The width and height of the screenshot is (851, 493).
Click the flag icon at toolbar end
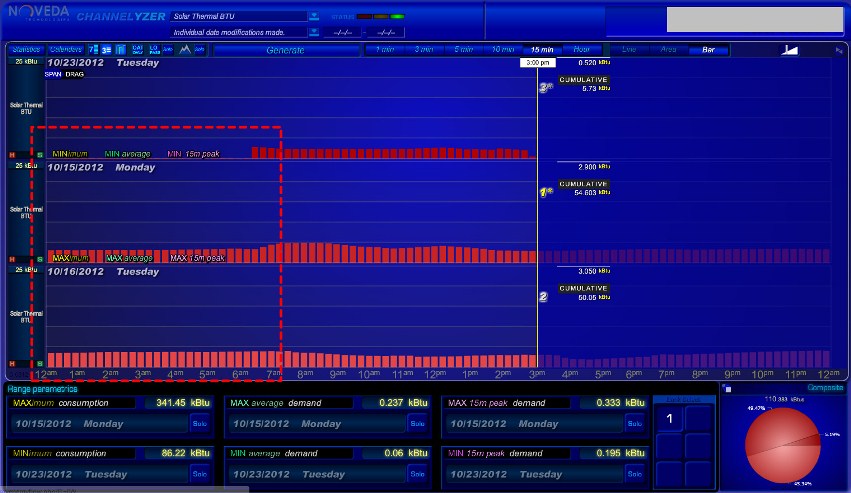pyautogui.click(x=839, y=50)
